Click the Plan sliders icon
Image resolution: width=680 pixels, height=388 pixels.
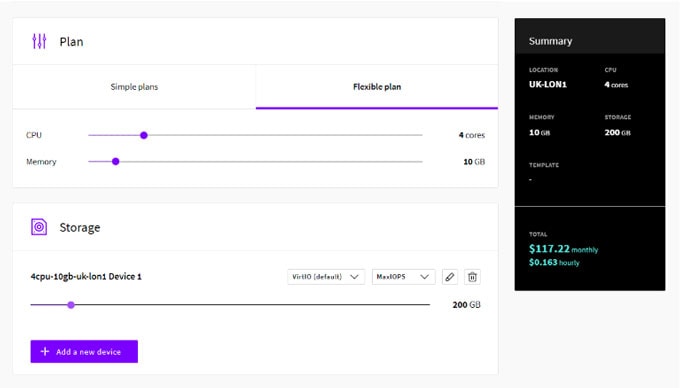(39, 41)
